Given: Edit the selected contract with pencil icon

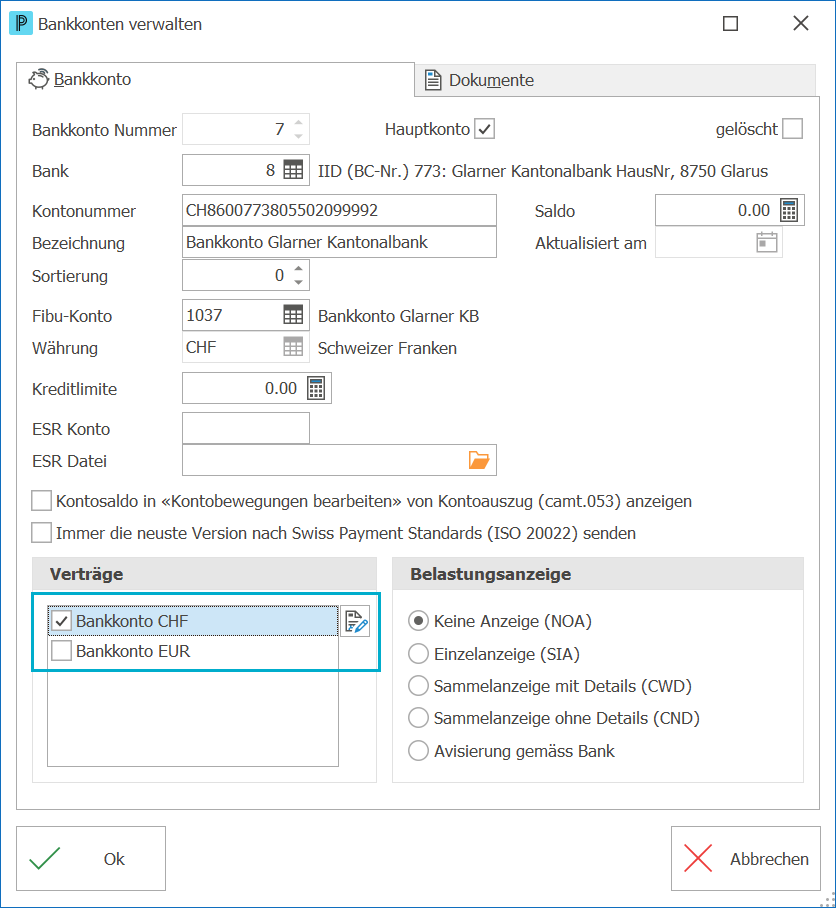Looking at the screenshot, I should (x=355, y=621).
